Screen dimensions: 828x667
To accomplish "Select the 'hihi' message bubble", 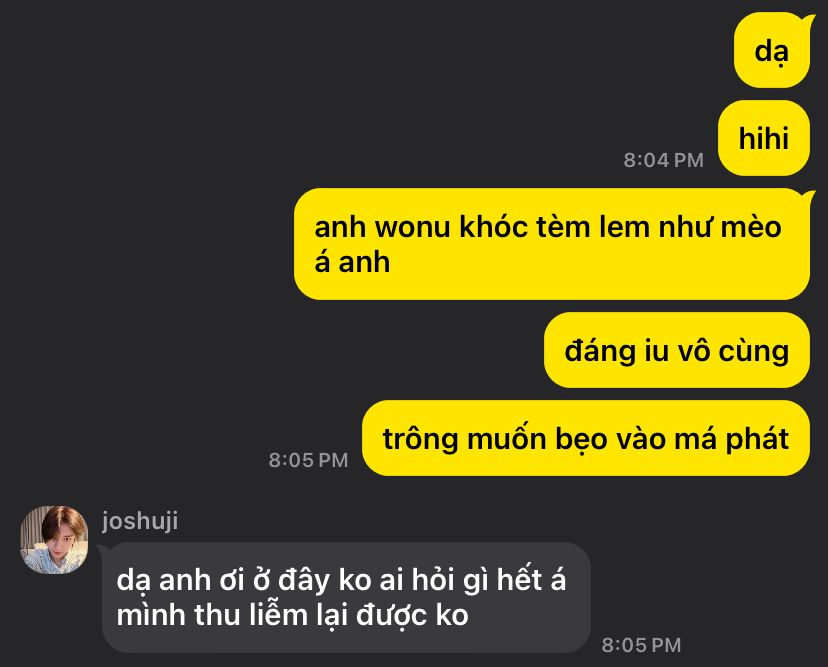I will [x=764, y=138].
